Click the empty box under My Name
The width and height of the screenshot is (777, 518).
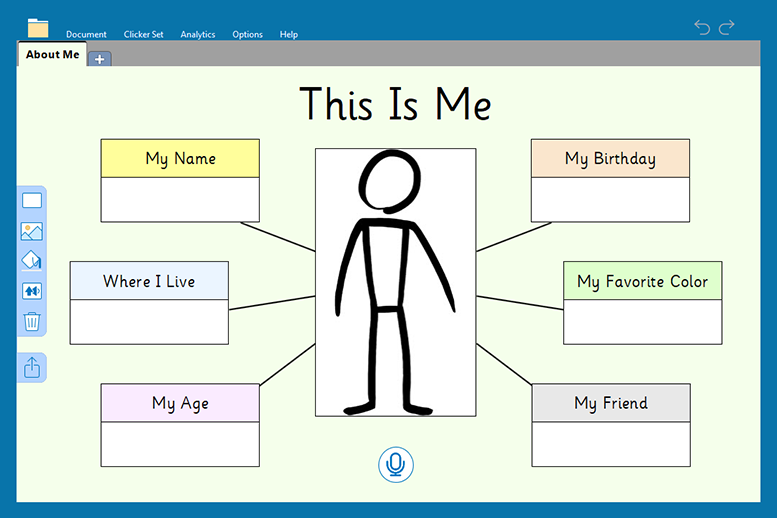point(180,199)
